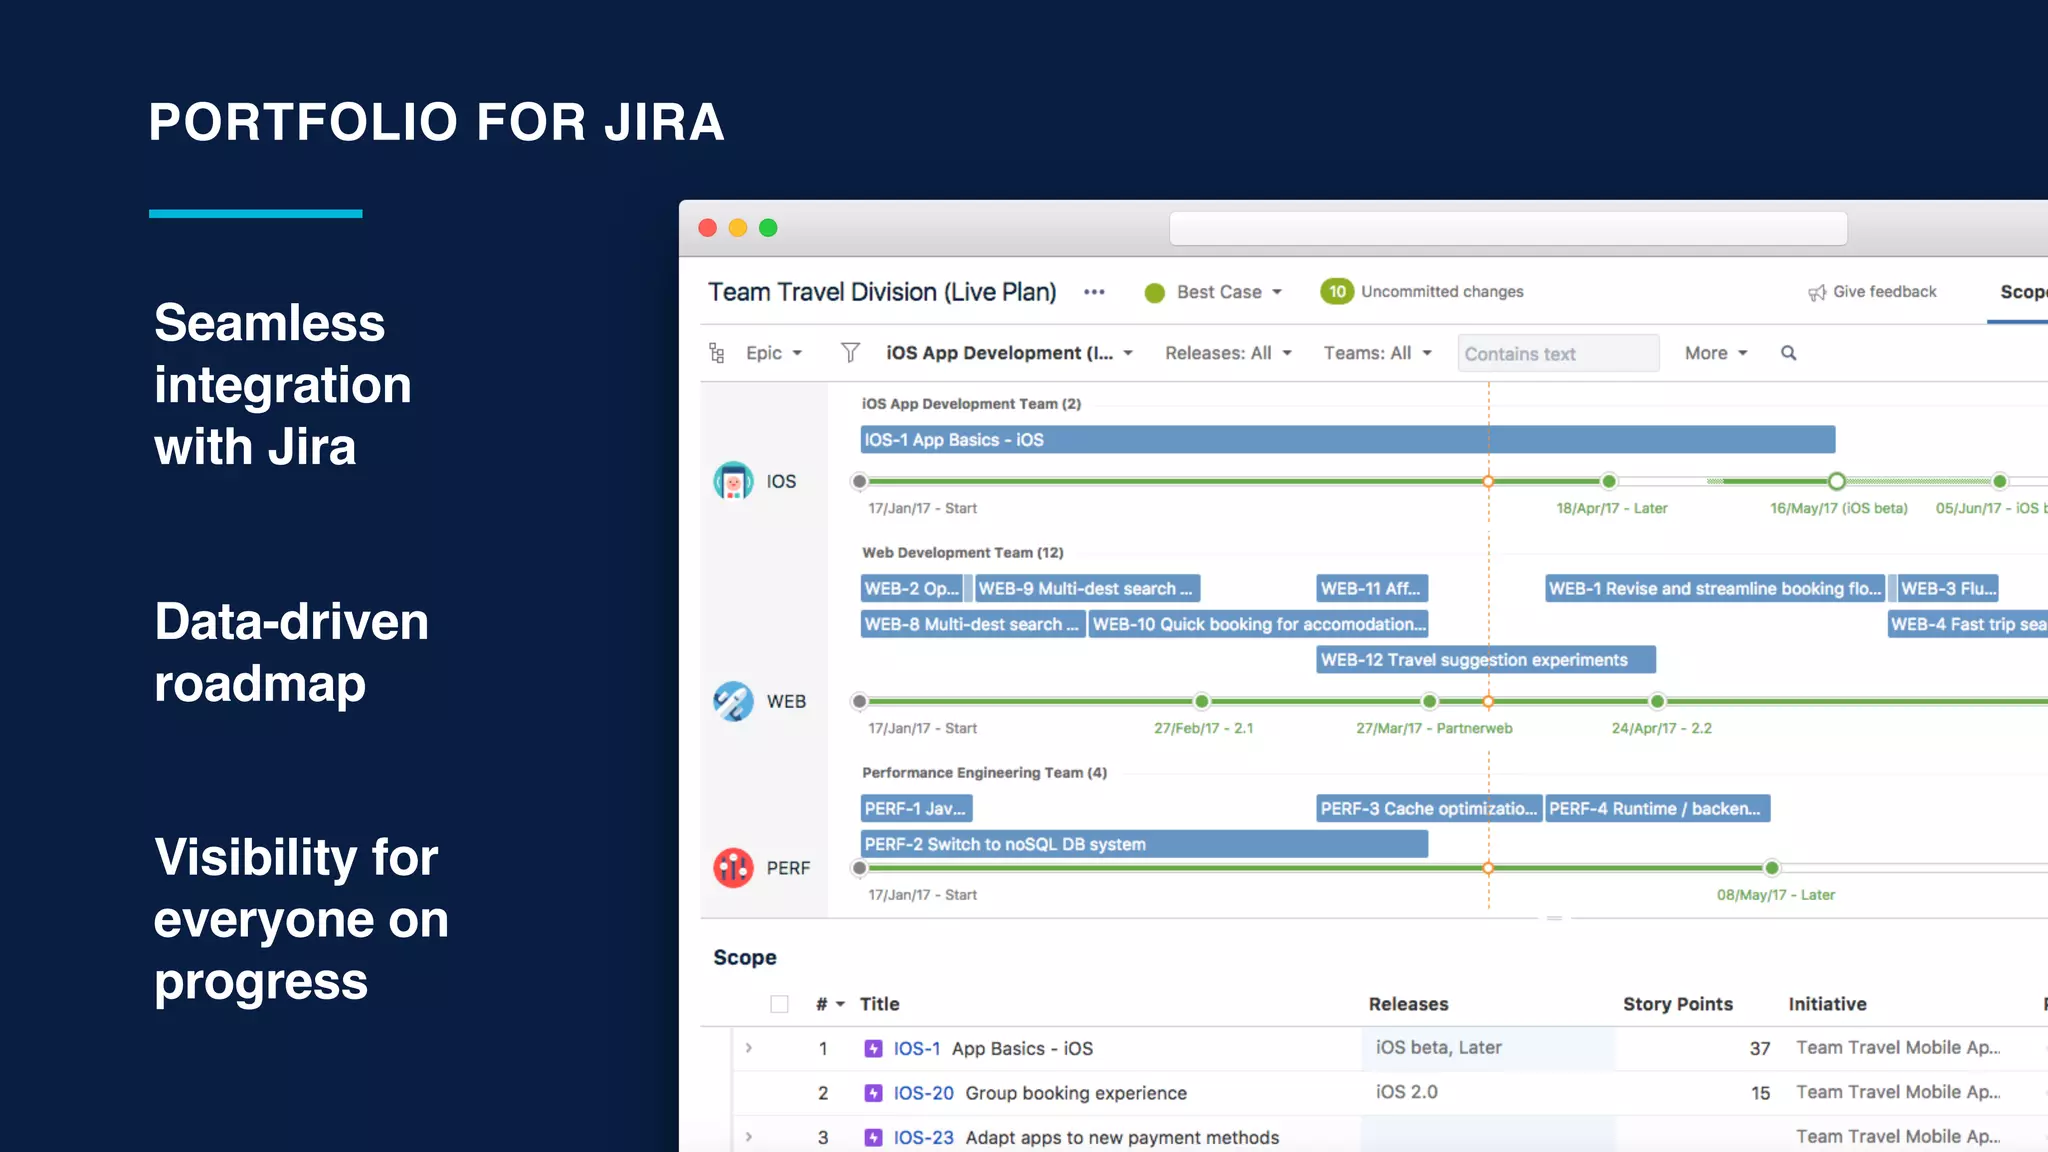Click the 'iOS beta, Later' releases cell
Screen dimensions: 2048x1152
point(1488,1048)
